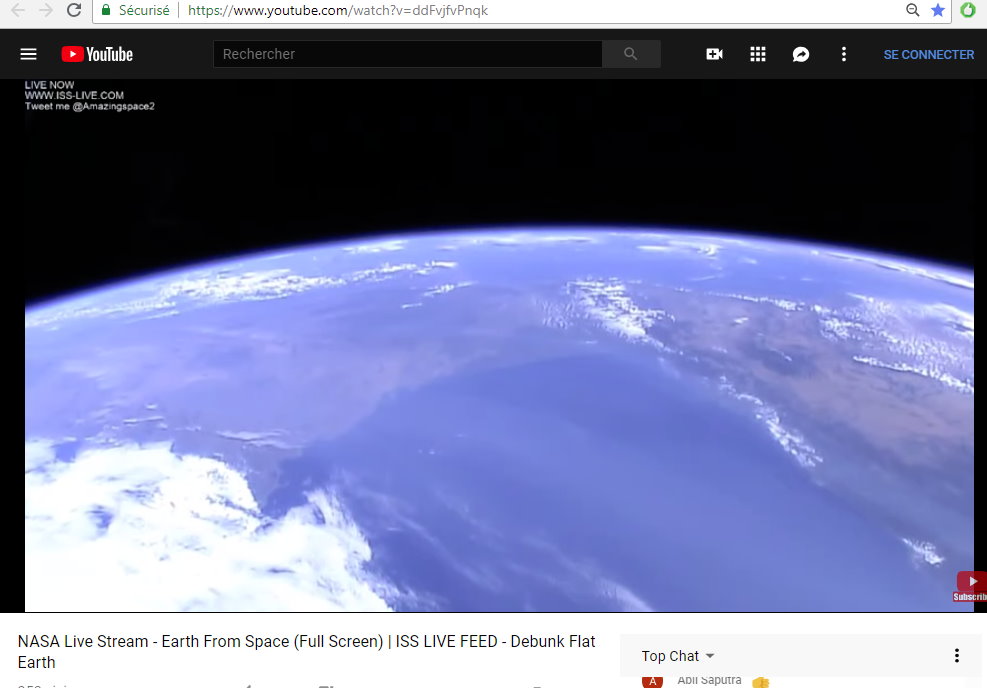Click the green browser extension icon
Image resolution: width=987 pixels, height=688 pixels.
[967, 10]
